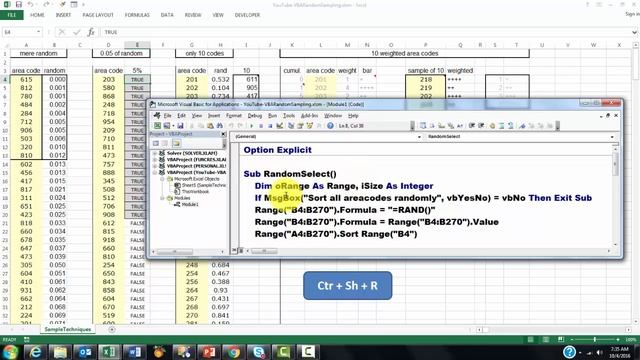Click the Toggle Bookmark flag icon
This screenshot has height=360, width=640.
pyautogui.click(x=522, y=126)
